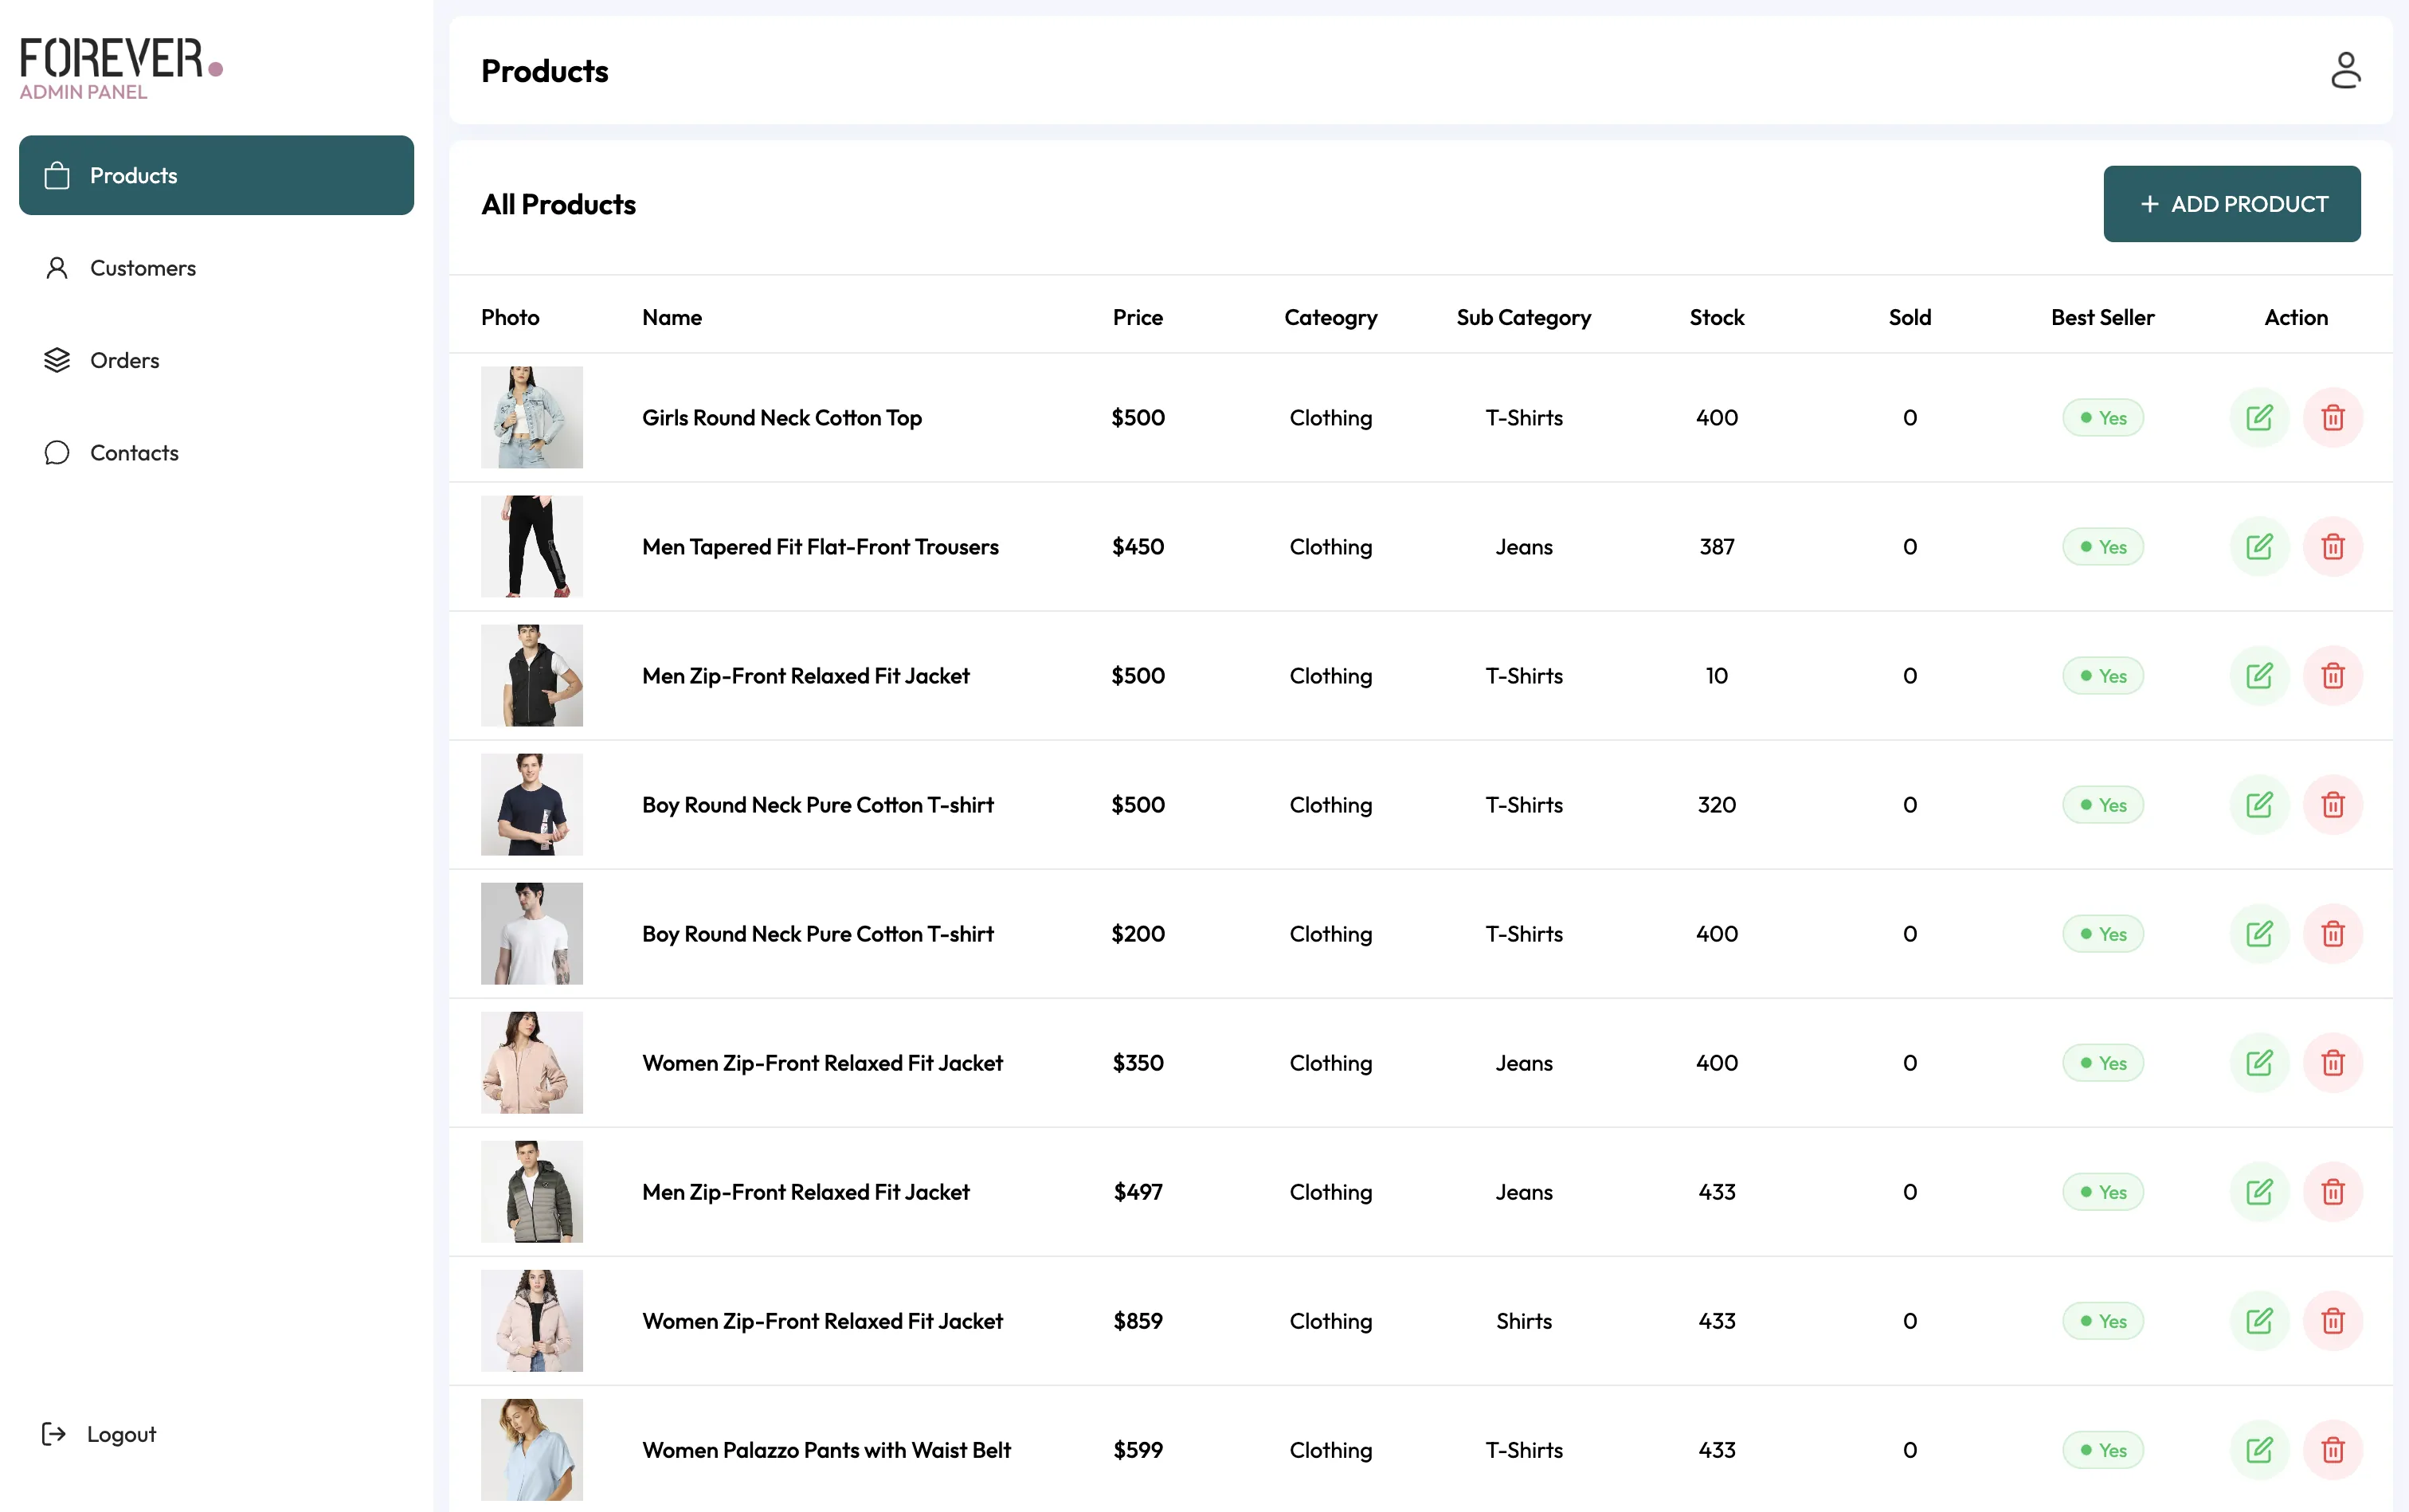Edit the $350 Women Zip-Front Relaxed Fit Jacket

pos(2259,1062)
